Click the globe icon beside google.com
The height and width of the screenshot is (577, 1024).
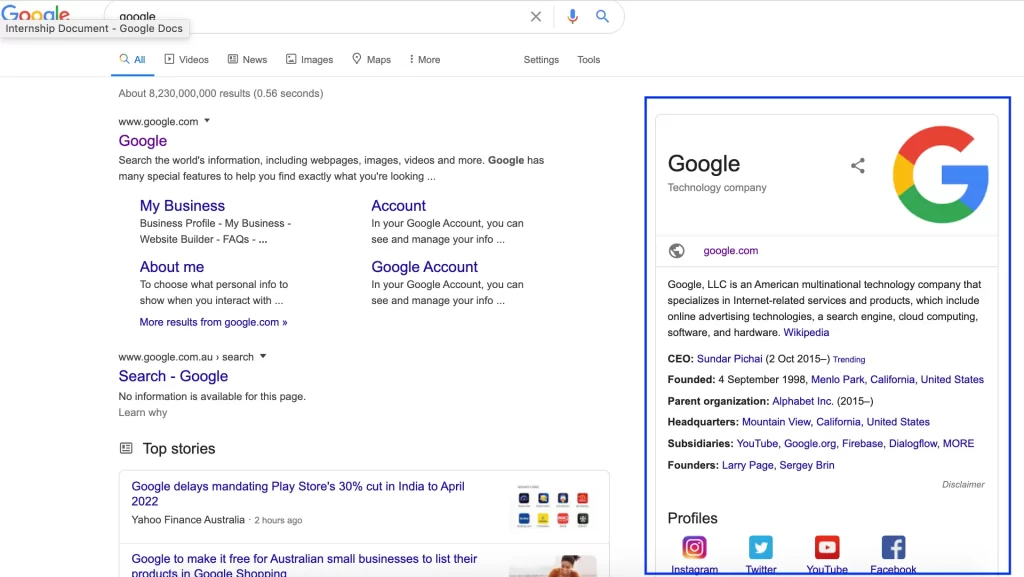pyautogui.click(x=677, y=251)
